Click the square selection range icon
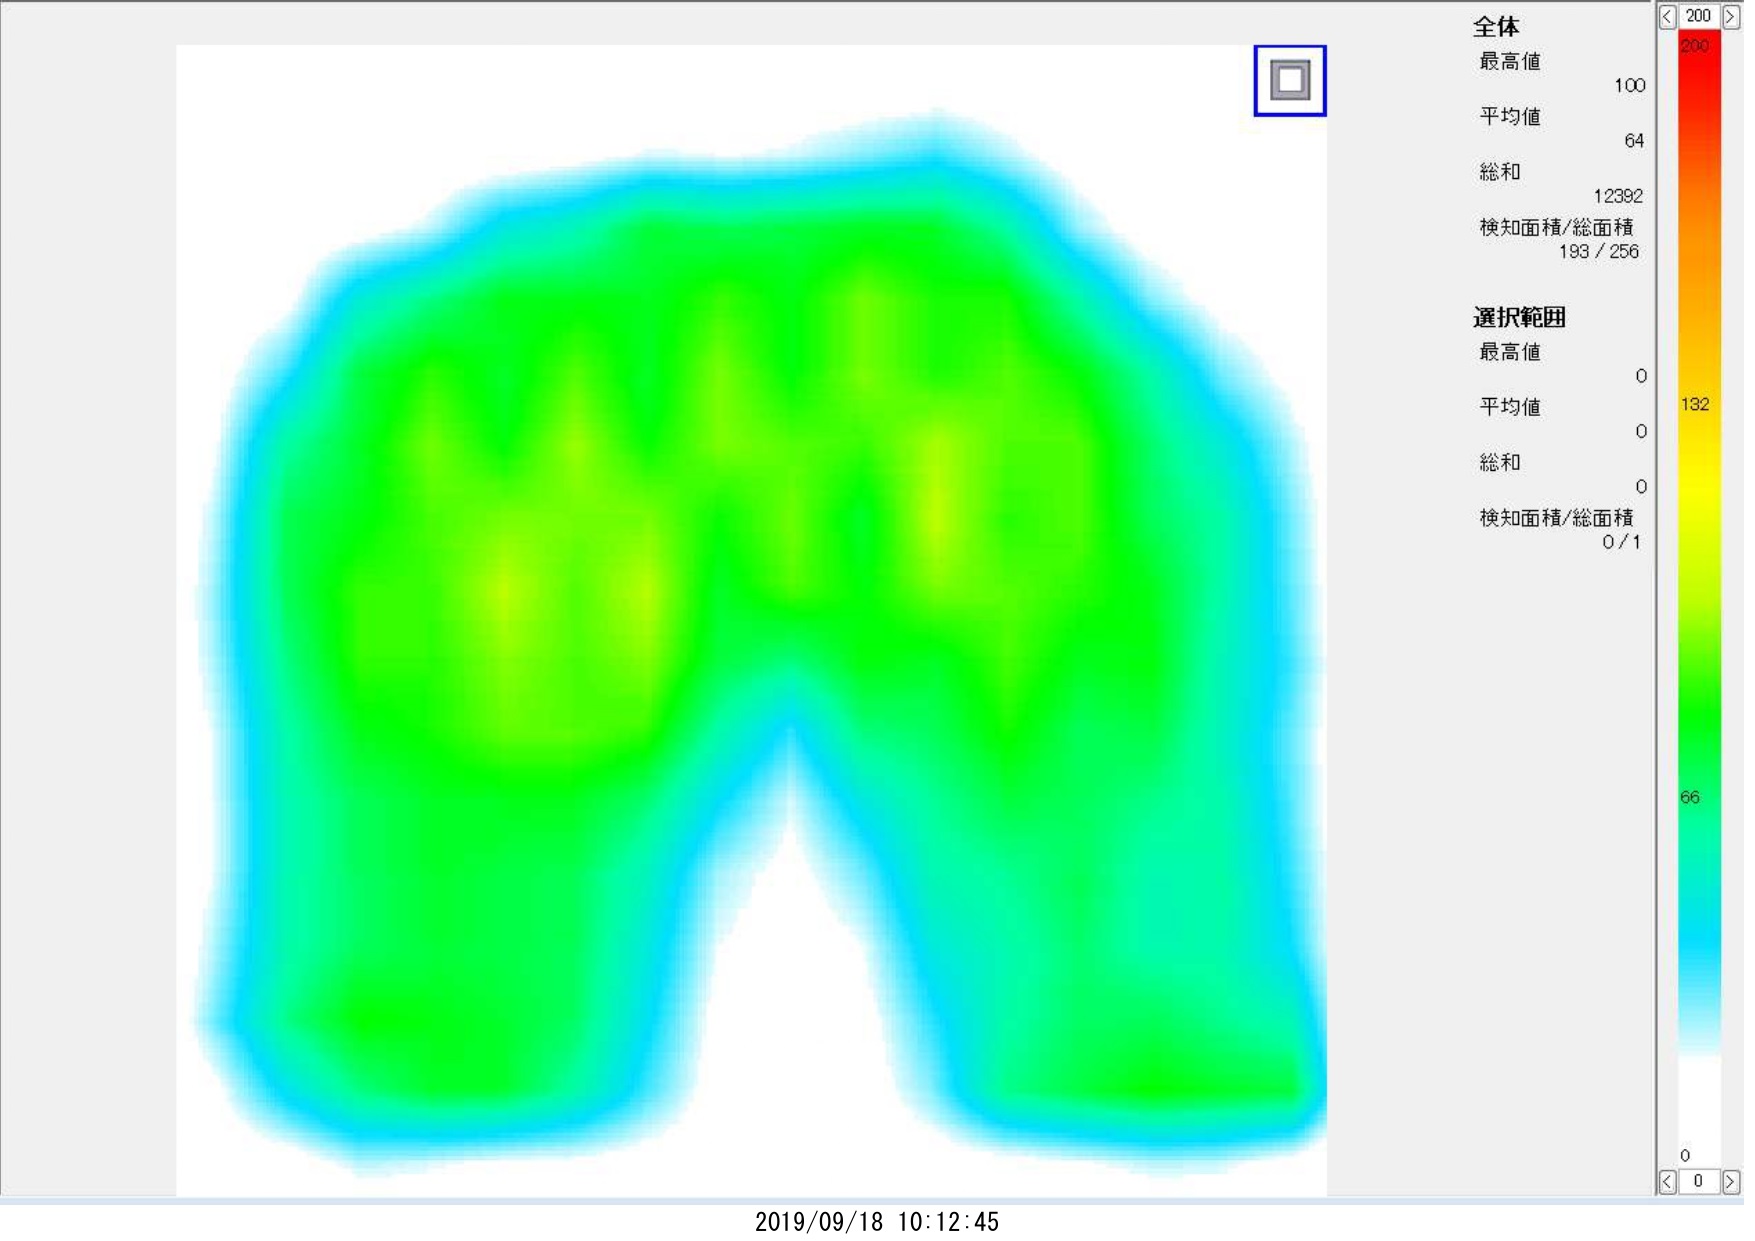The image size is (1755, 1241). pyautogui.click(x=1290, y=80)
